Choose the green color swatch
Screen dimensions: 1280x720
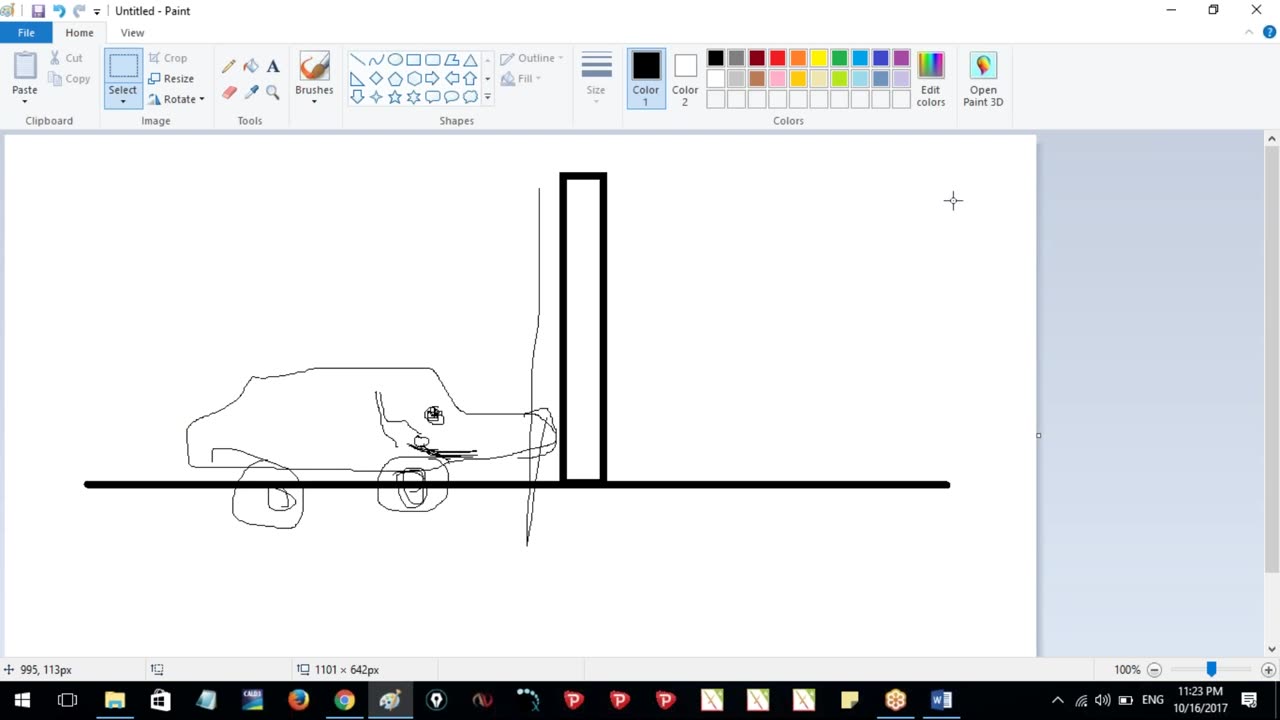[839, 58]
